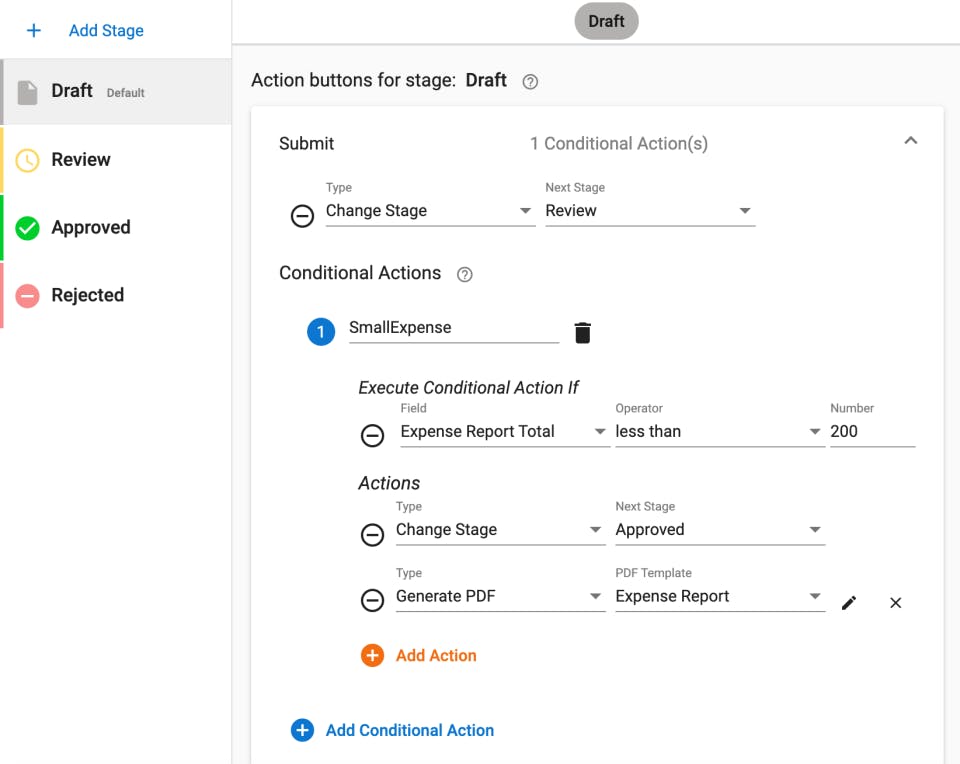The image size is (960, 764).
Task: Edit the Expense Report PDF template
Action: pos(849,602)
